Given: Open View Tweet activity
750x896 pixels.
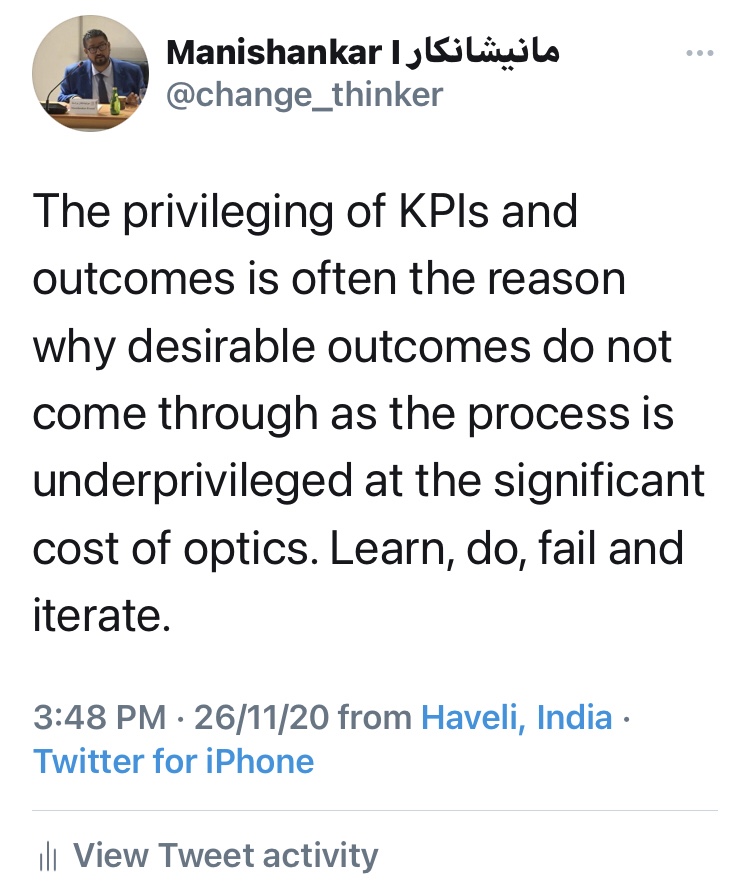Looking at the screenshot, I should pyautogui.click(x=226, y=856).
